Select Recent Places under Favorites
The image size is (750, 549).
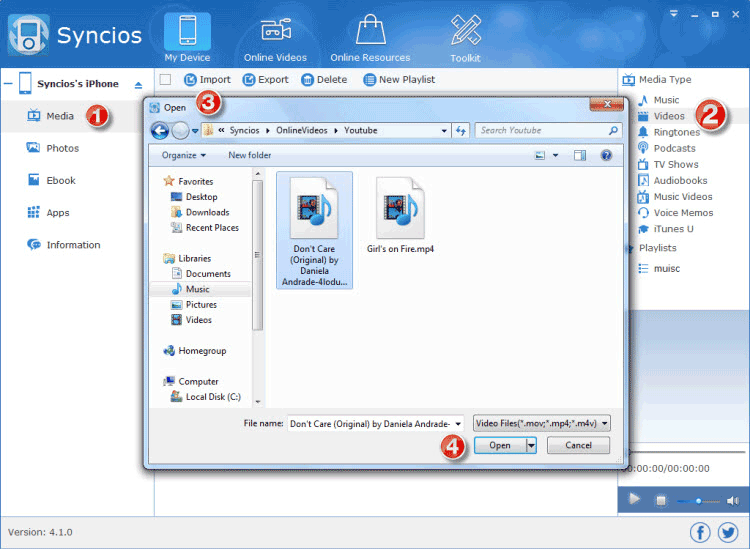click(205, 228)
